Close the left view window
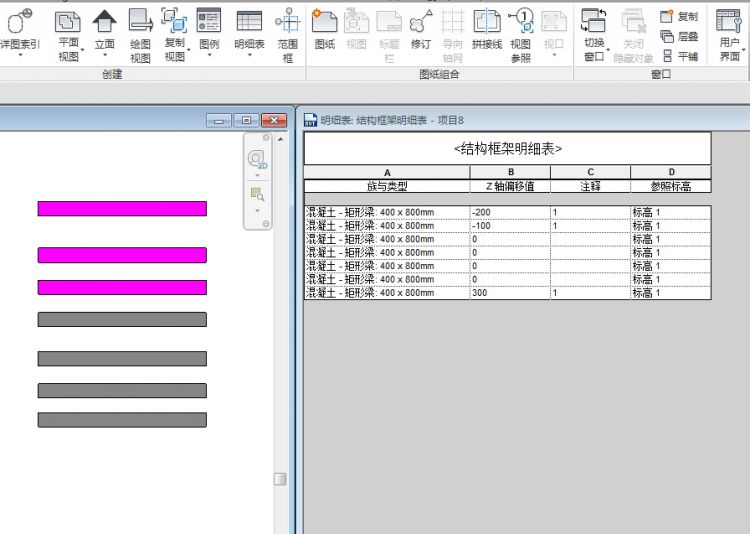750x534 pixels. [x=274, y=120]
